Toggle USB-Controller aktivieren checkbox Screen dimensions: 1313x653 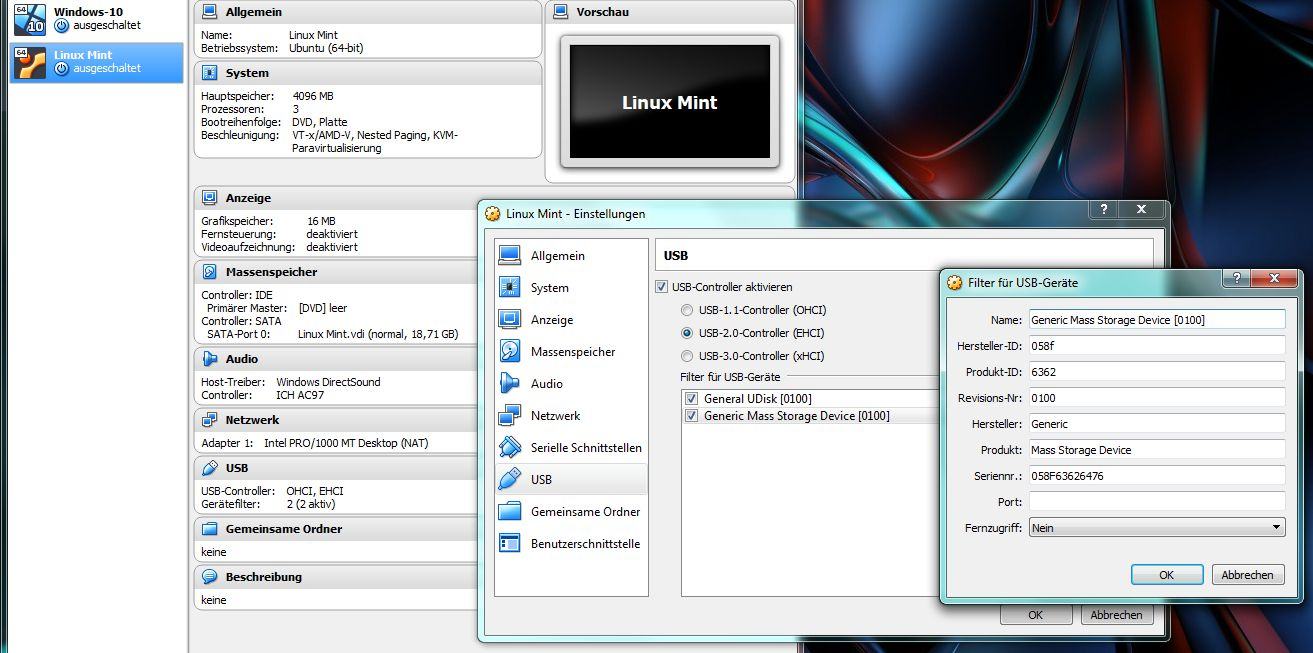pyautogui.click(x=662, y=287)
